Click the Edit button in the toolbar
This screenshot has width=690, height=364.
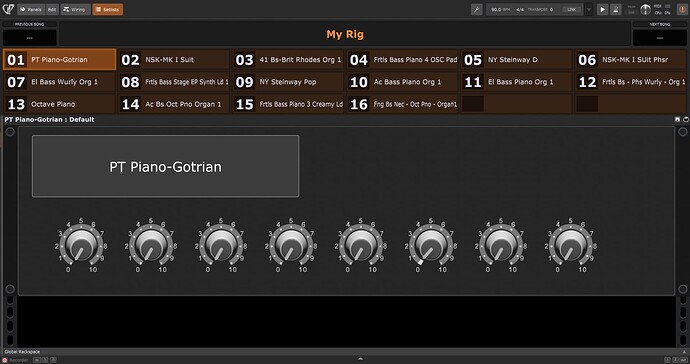click(52, 9)
